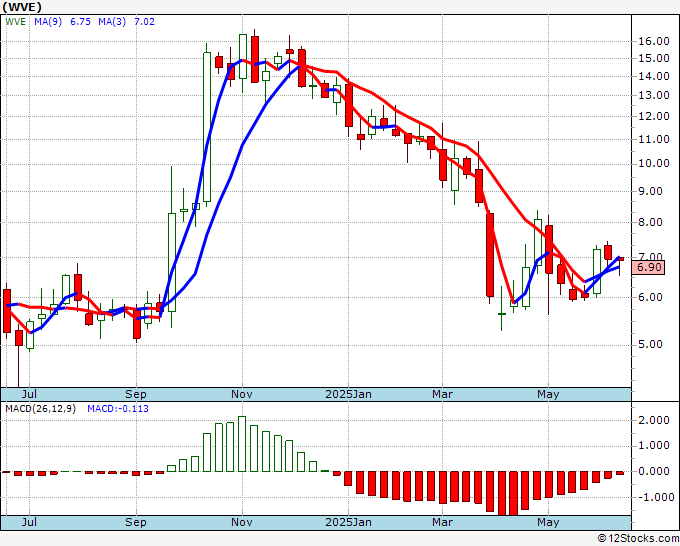Click the 7.02 moving average value
The height and width of the screenshot is (546, 680).
144,22
